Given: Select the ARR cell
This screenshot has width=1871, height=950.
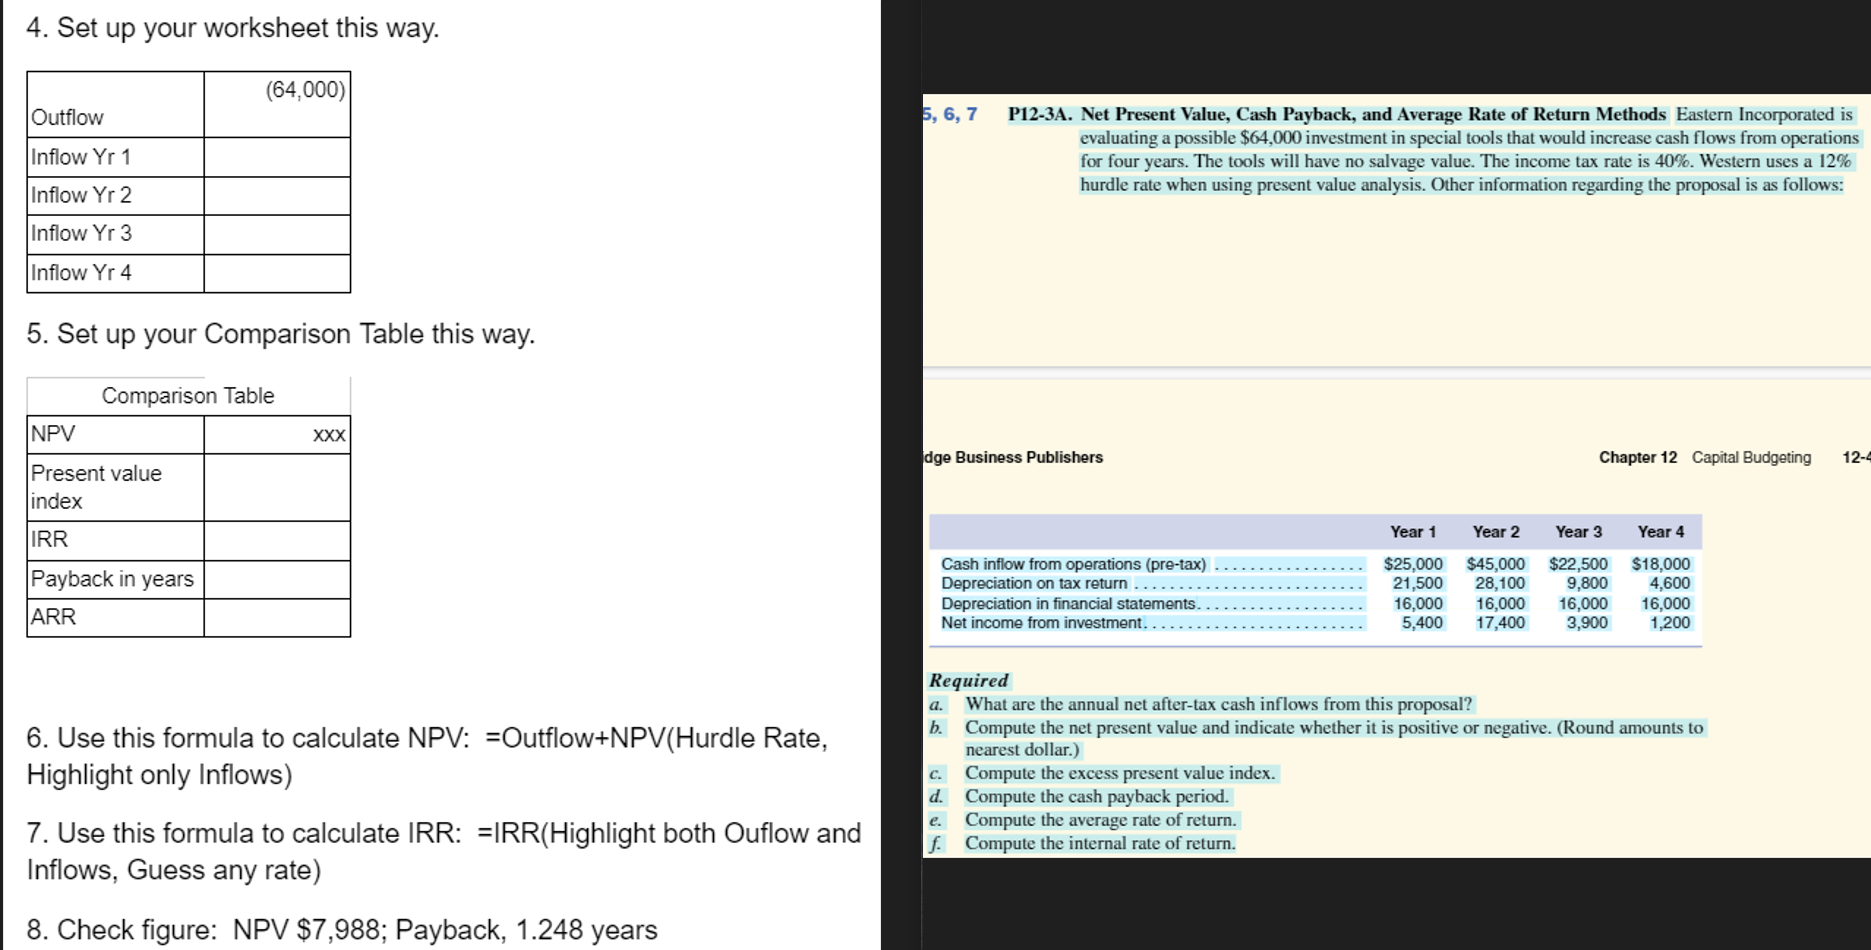Looking at the screenshot, I should [x=277, y=616].
